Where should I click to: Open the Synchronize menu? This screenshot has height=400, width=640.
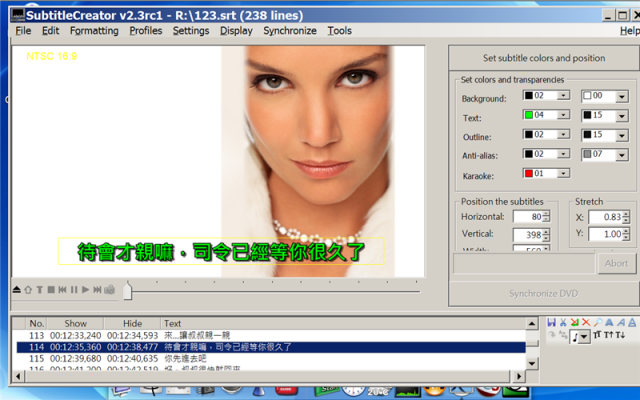coord(290,31)
